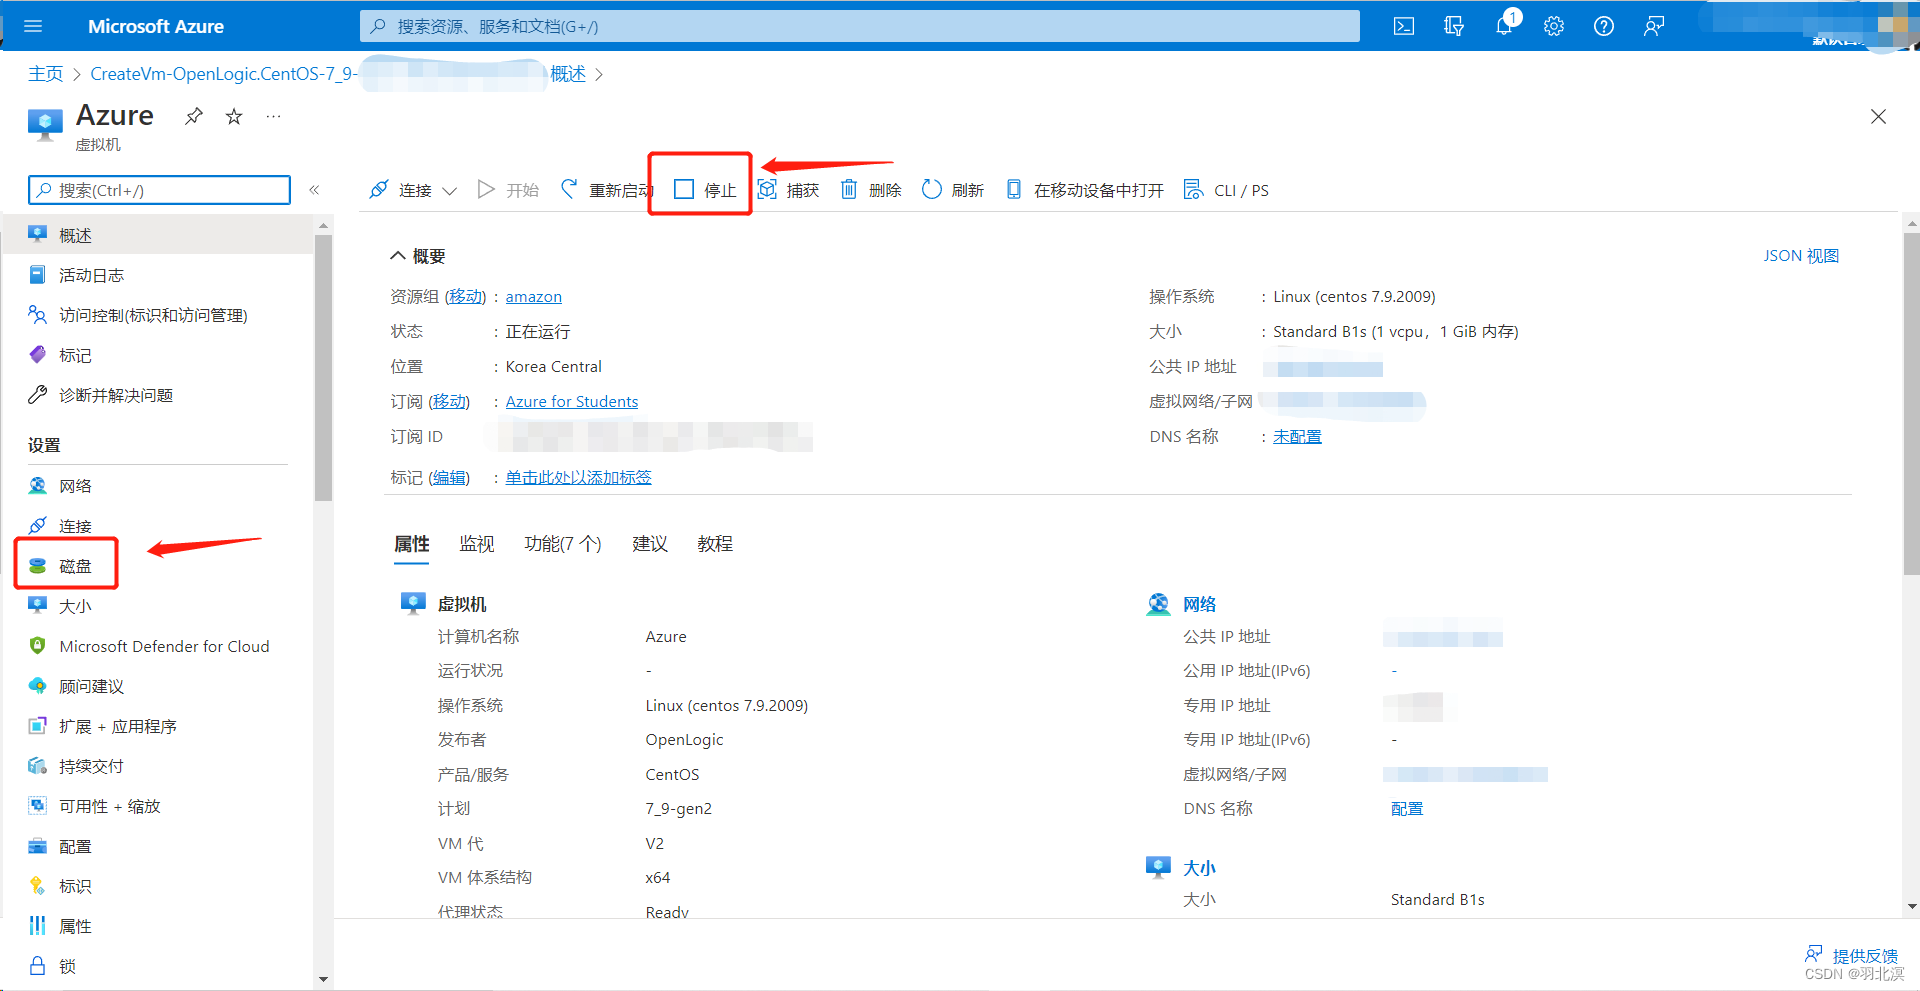Open directories and subscriptions filter icon
The image size is (1920, 991).
pyautogui.click(x=1454, y=26)
